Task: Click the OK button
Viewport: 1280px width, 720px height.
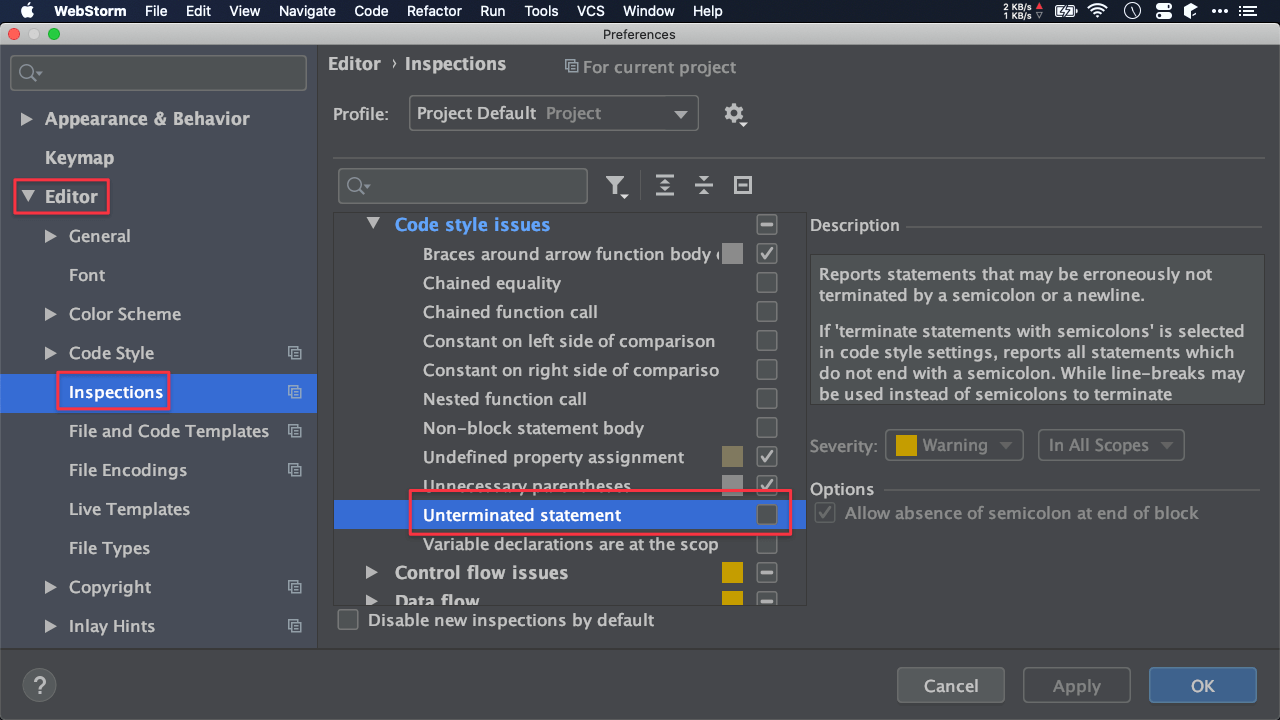Action: [x=1202, y=686]
